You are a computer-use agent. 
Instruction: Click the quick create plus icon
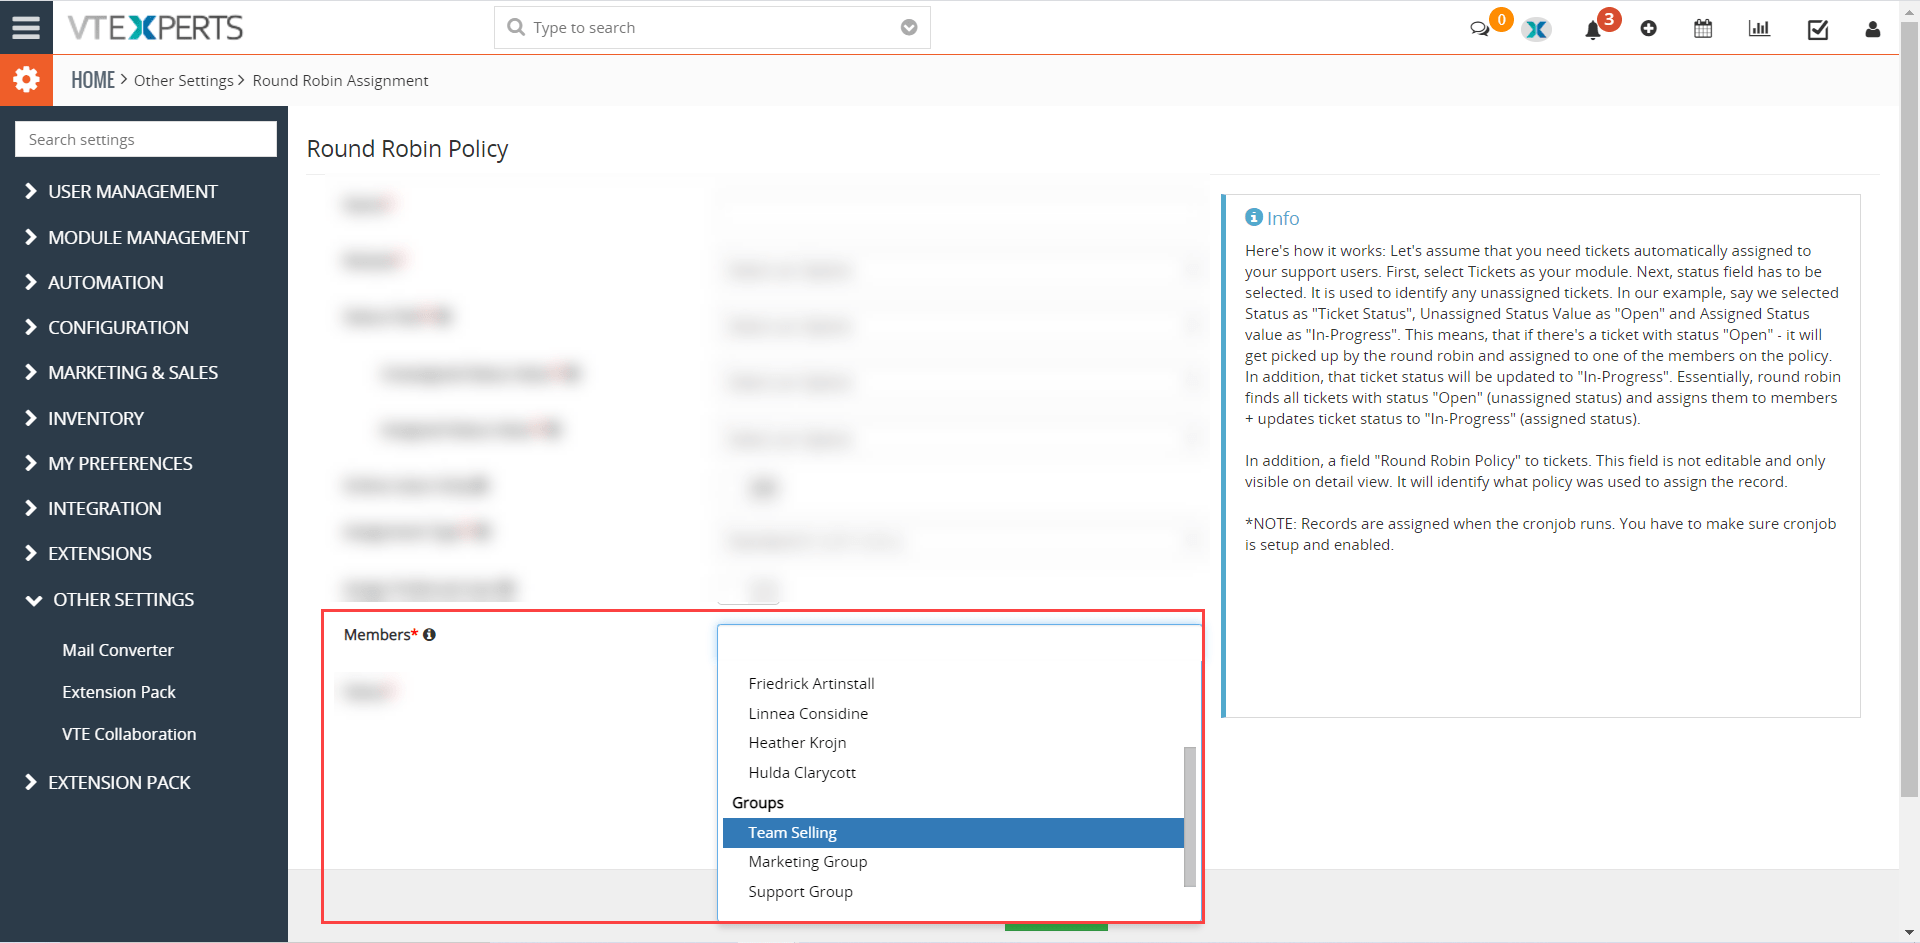click(x=1649, y=29)
